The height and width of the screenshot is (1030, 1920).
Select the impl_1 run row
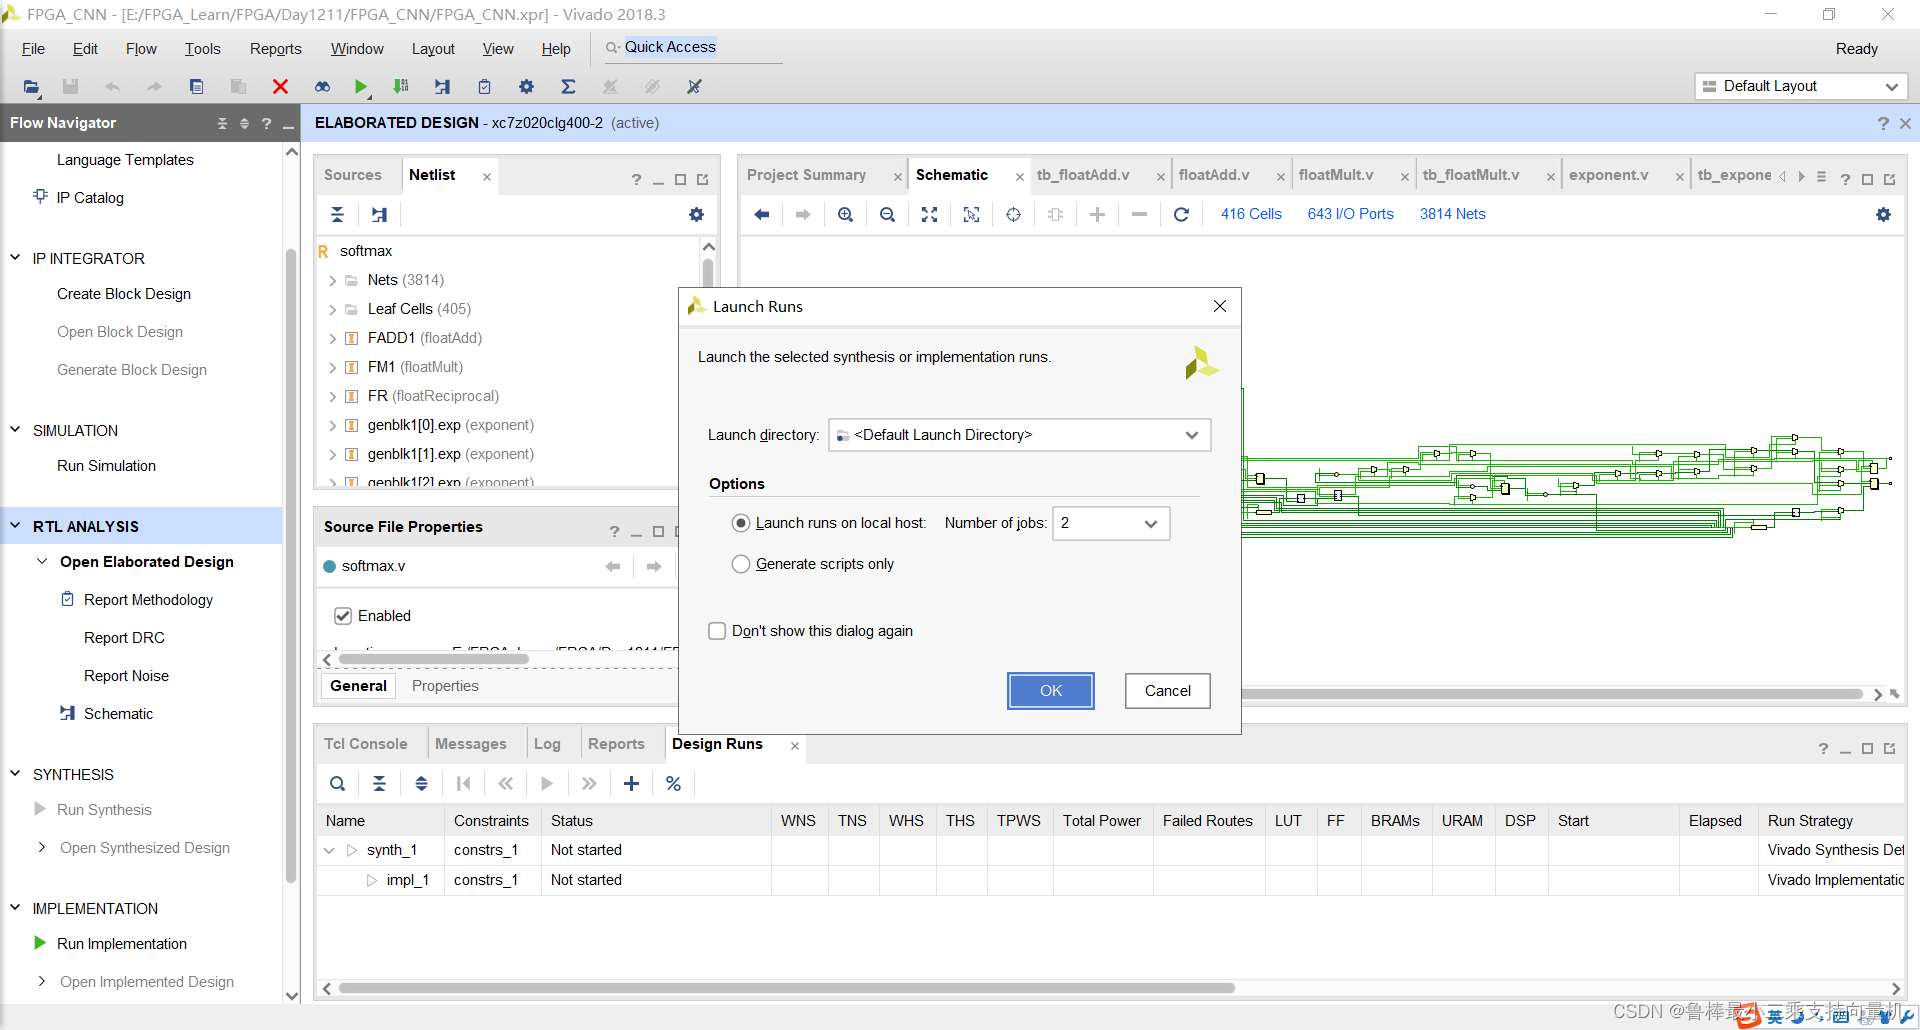coord(1110,880)
